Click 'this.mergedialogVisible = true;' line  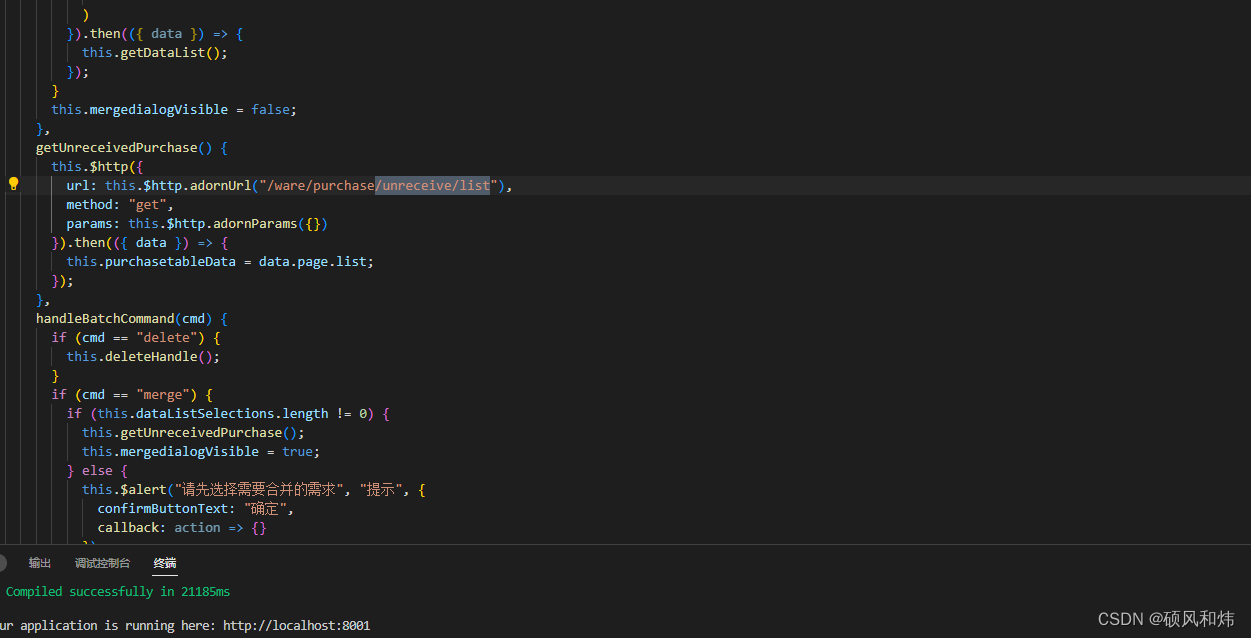pyautogui.click(x=201, y=452)
